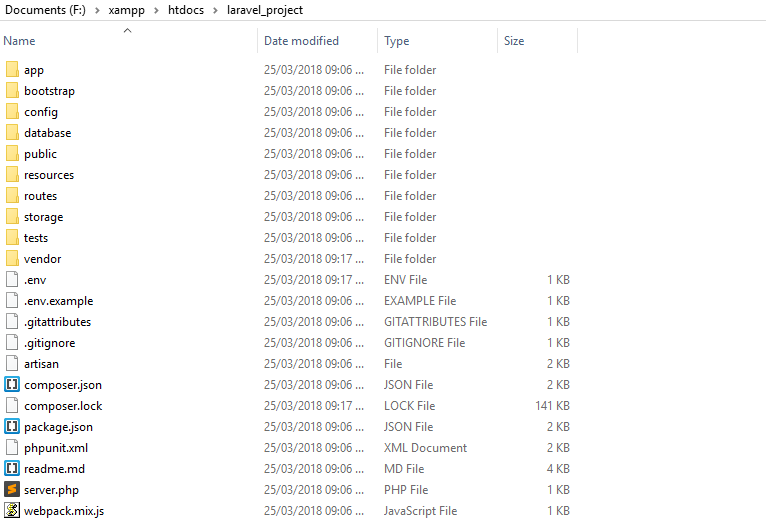The image size is (766, 527).
Task: Click the bootstrap folder icon
Action: point(12,90)
